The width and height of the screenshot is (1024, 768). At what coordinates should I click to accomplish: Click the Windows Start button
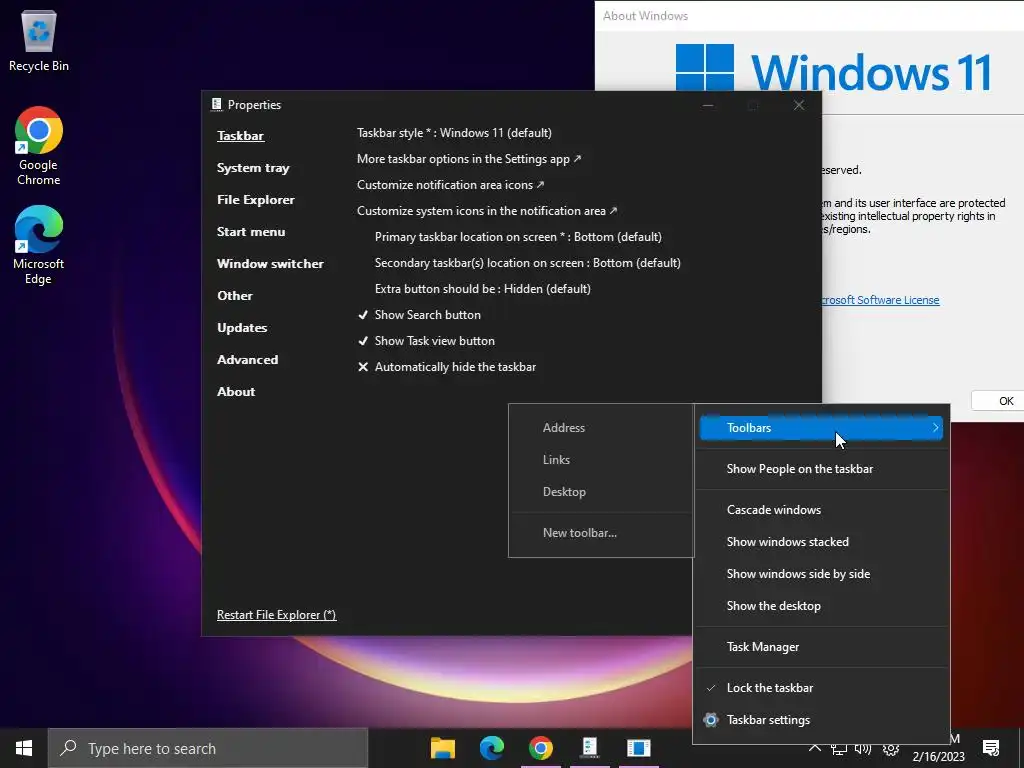tap(24, 748)
